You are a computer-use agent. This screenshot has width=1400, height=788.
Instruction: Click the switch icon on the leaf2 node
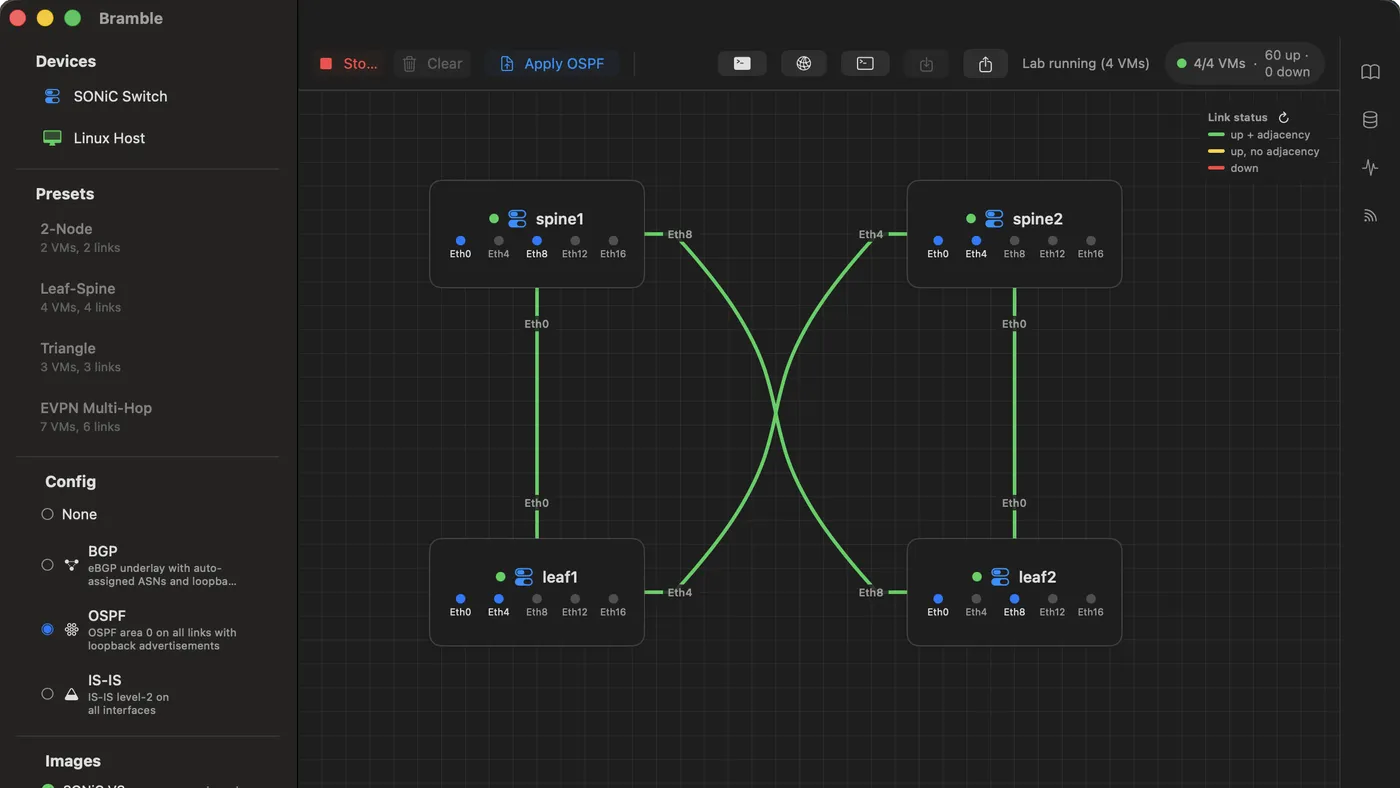pyautogui.click(x=1000, y=577)
